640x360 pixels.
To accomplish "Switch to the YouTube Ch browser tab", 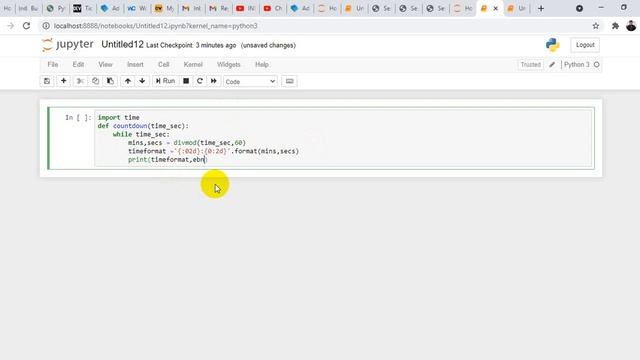I will pyautogui.click(x=273, y=8).
